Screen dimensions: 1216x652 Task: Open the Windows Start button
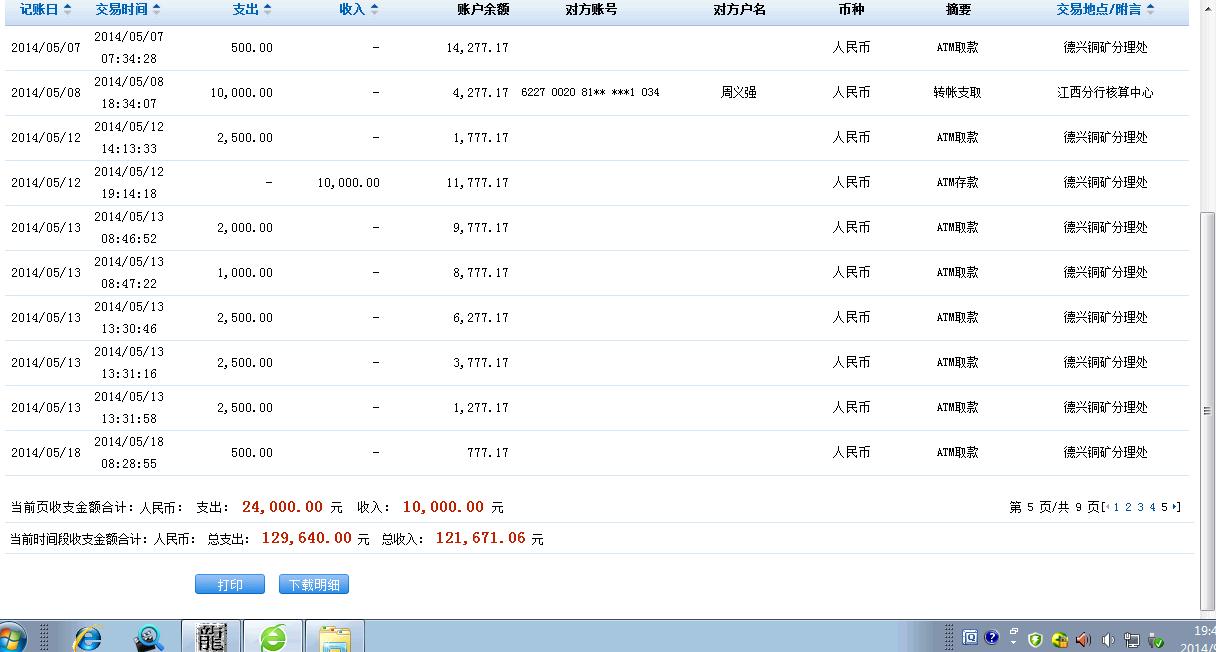pyautogui.click(x=11, y=638)
